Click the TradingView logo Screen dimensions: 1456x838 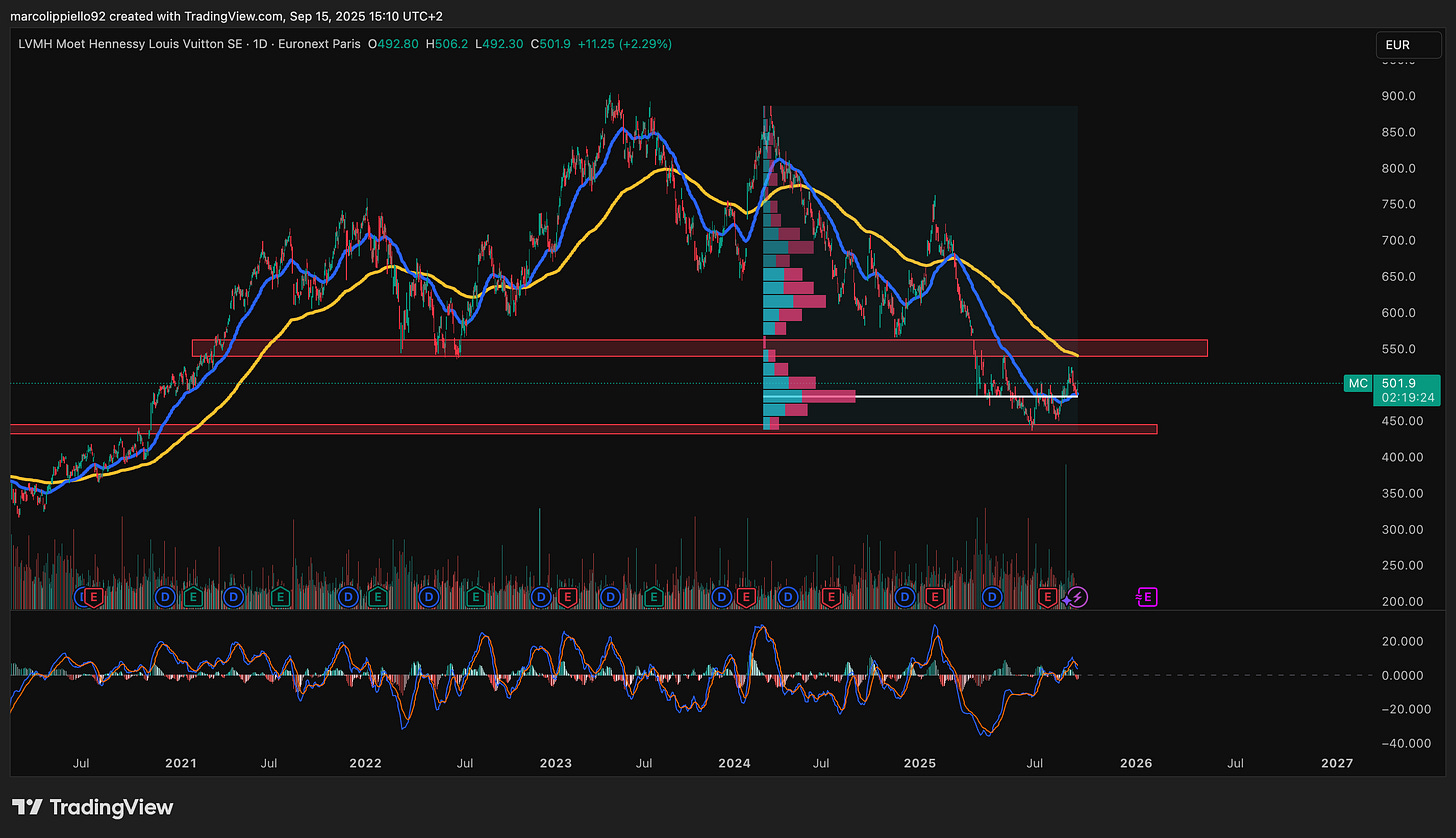click(x=92, y=807)
